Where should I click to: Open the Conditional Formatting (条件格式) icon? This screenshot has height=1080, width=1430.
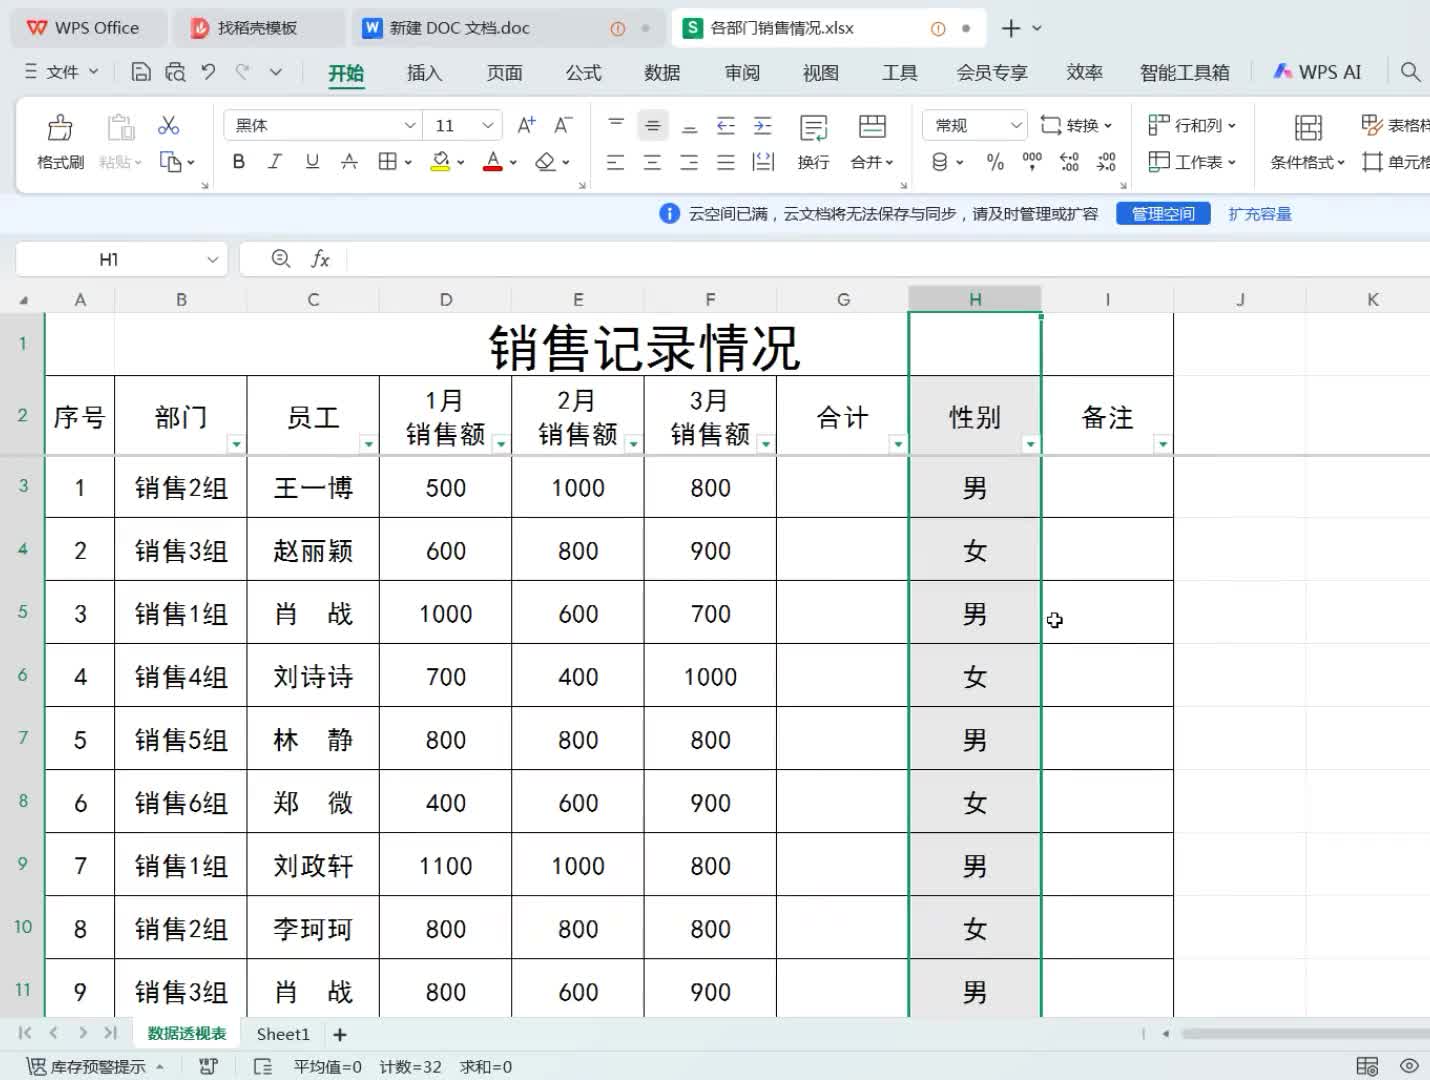[x=1307, y=128]
